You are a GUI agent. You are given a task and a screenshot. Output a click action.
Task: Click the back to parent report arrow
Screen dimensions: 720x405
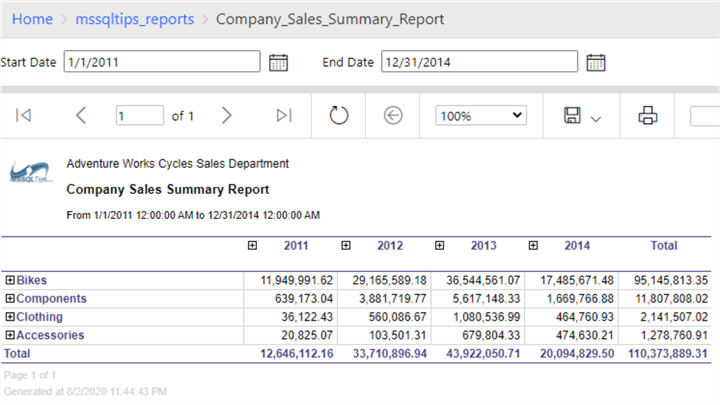tap(393, 116)
